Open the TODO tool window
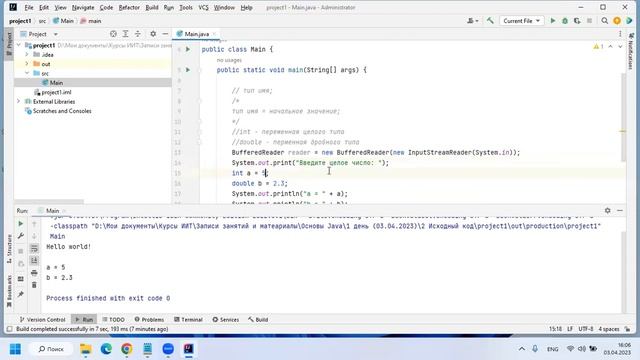 [x=113, y=319]
